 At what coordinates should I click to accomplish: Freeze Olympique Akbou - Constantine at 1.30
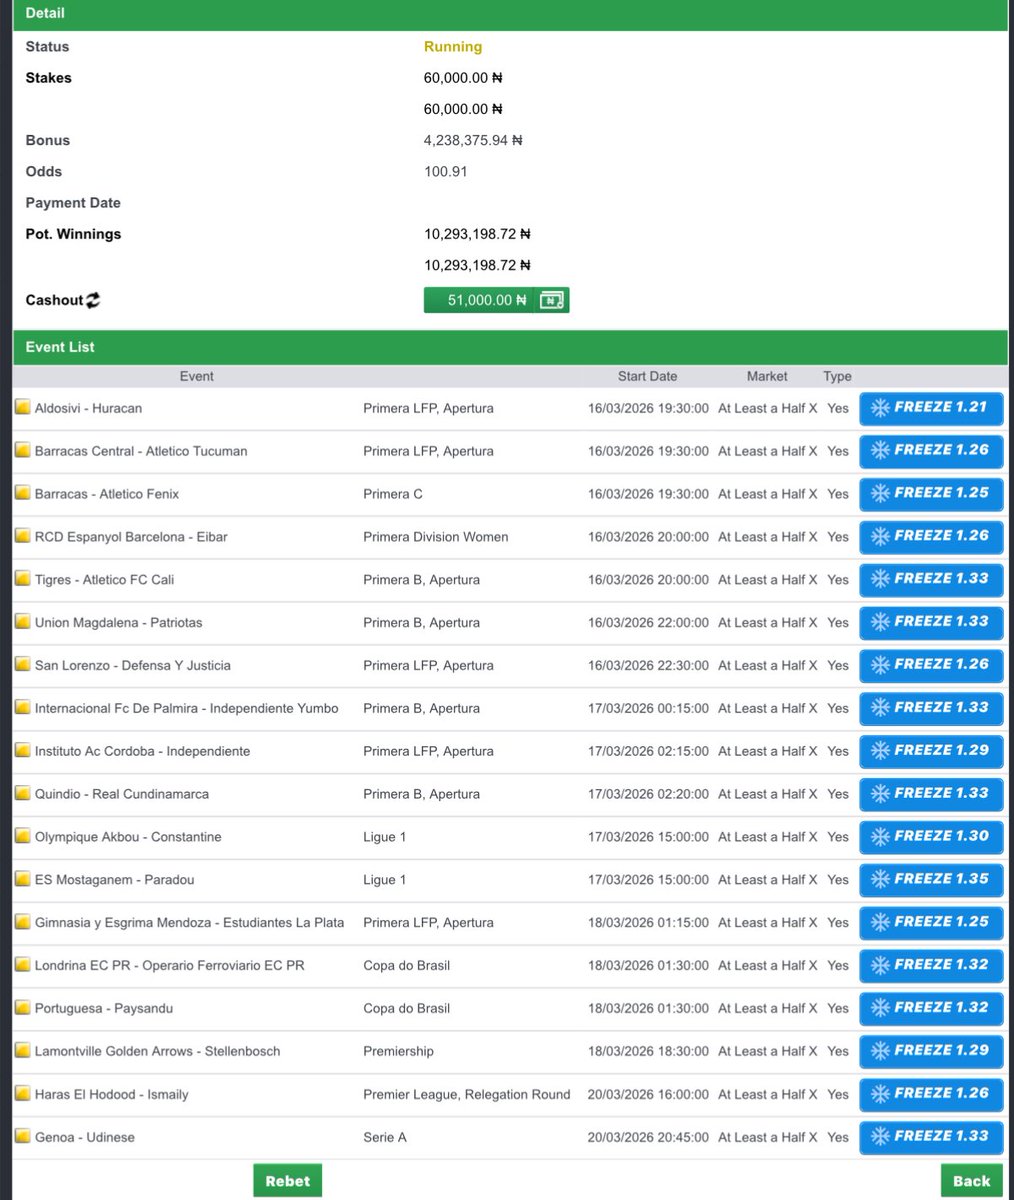931,837
